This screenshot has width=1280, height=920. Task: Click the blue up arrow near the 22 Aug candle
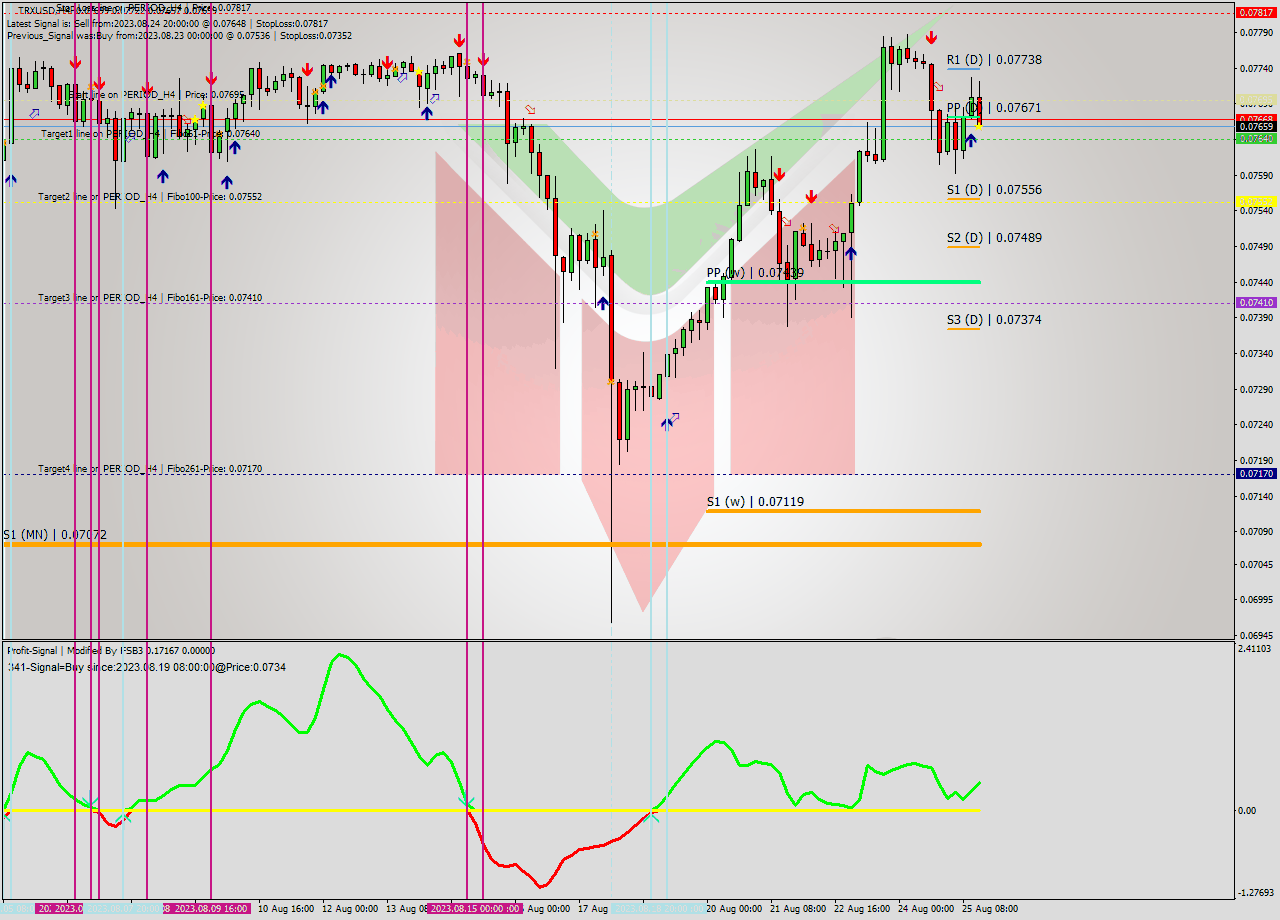[851, 252]
